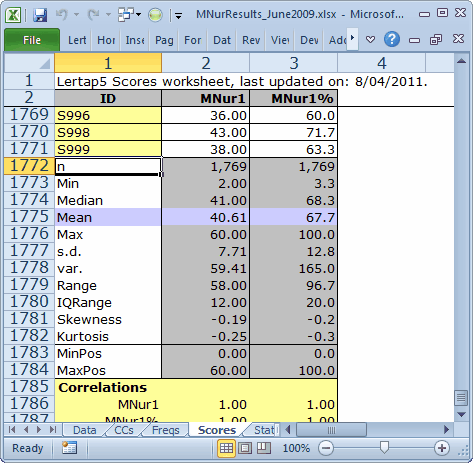473x463 pixels.
Task: Select the Kurtosis value -0.25
Action: pos(206,336)
